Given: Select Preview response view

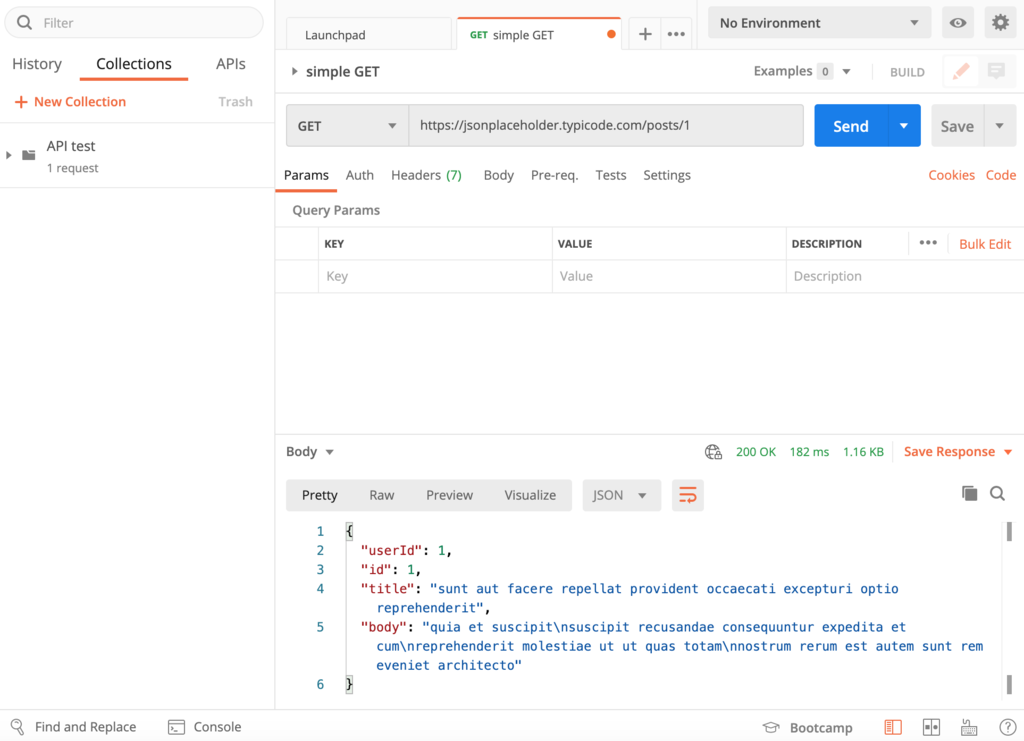Looking at the screenshot, I should 449,496.
